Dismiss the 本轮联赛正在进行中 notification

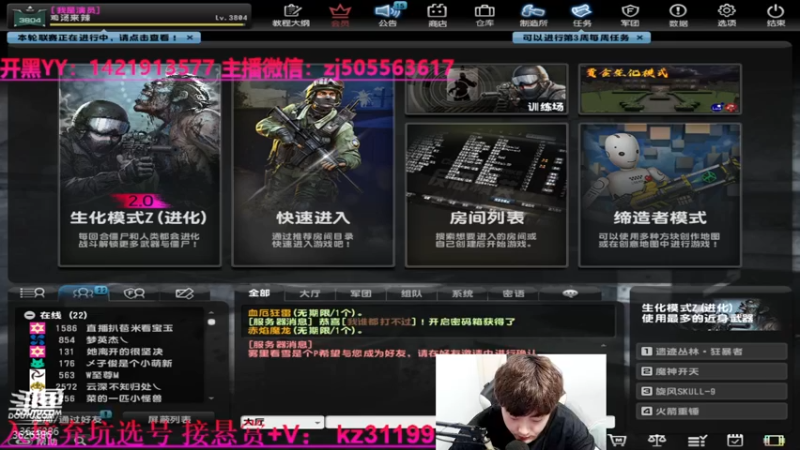(190, 38)
